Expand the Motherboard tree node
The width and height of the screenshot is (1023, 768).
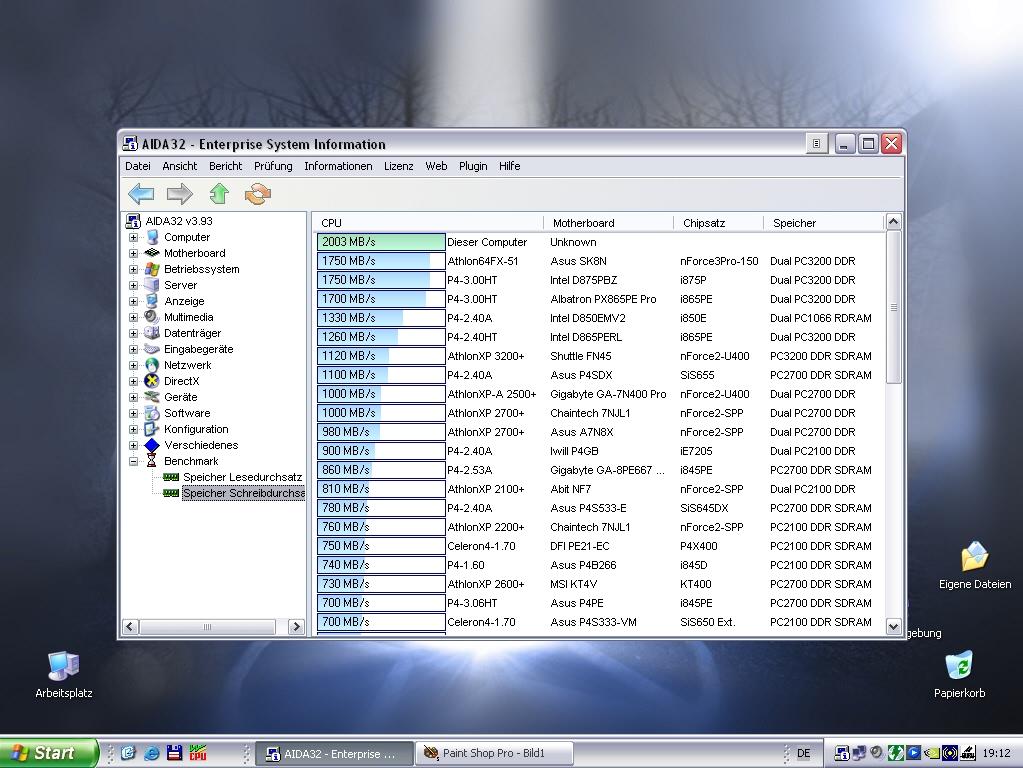click(x=133, y=253)
